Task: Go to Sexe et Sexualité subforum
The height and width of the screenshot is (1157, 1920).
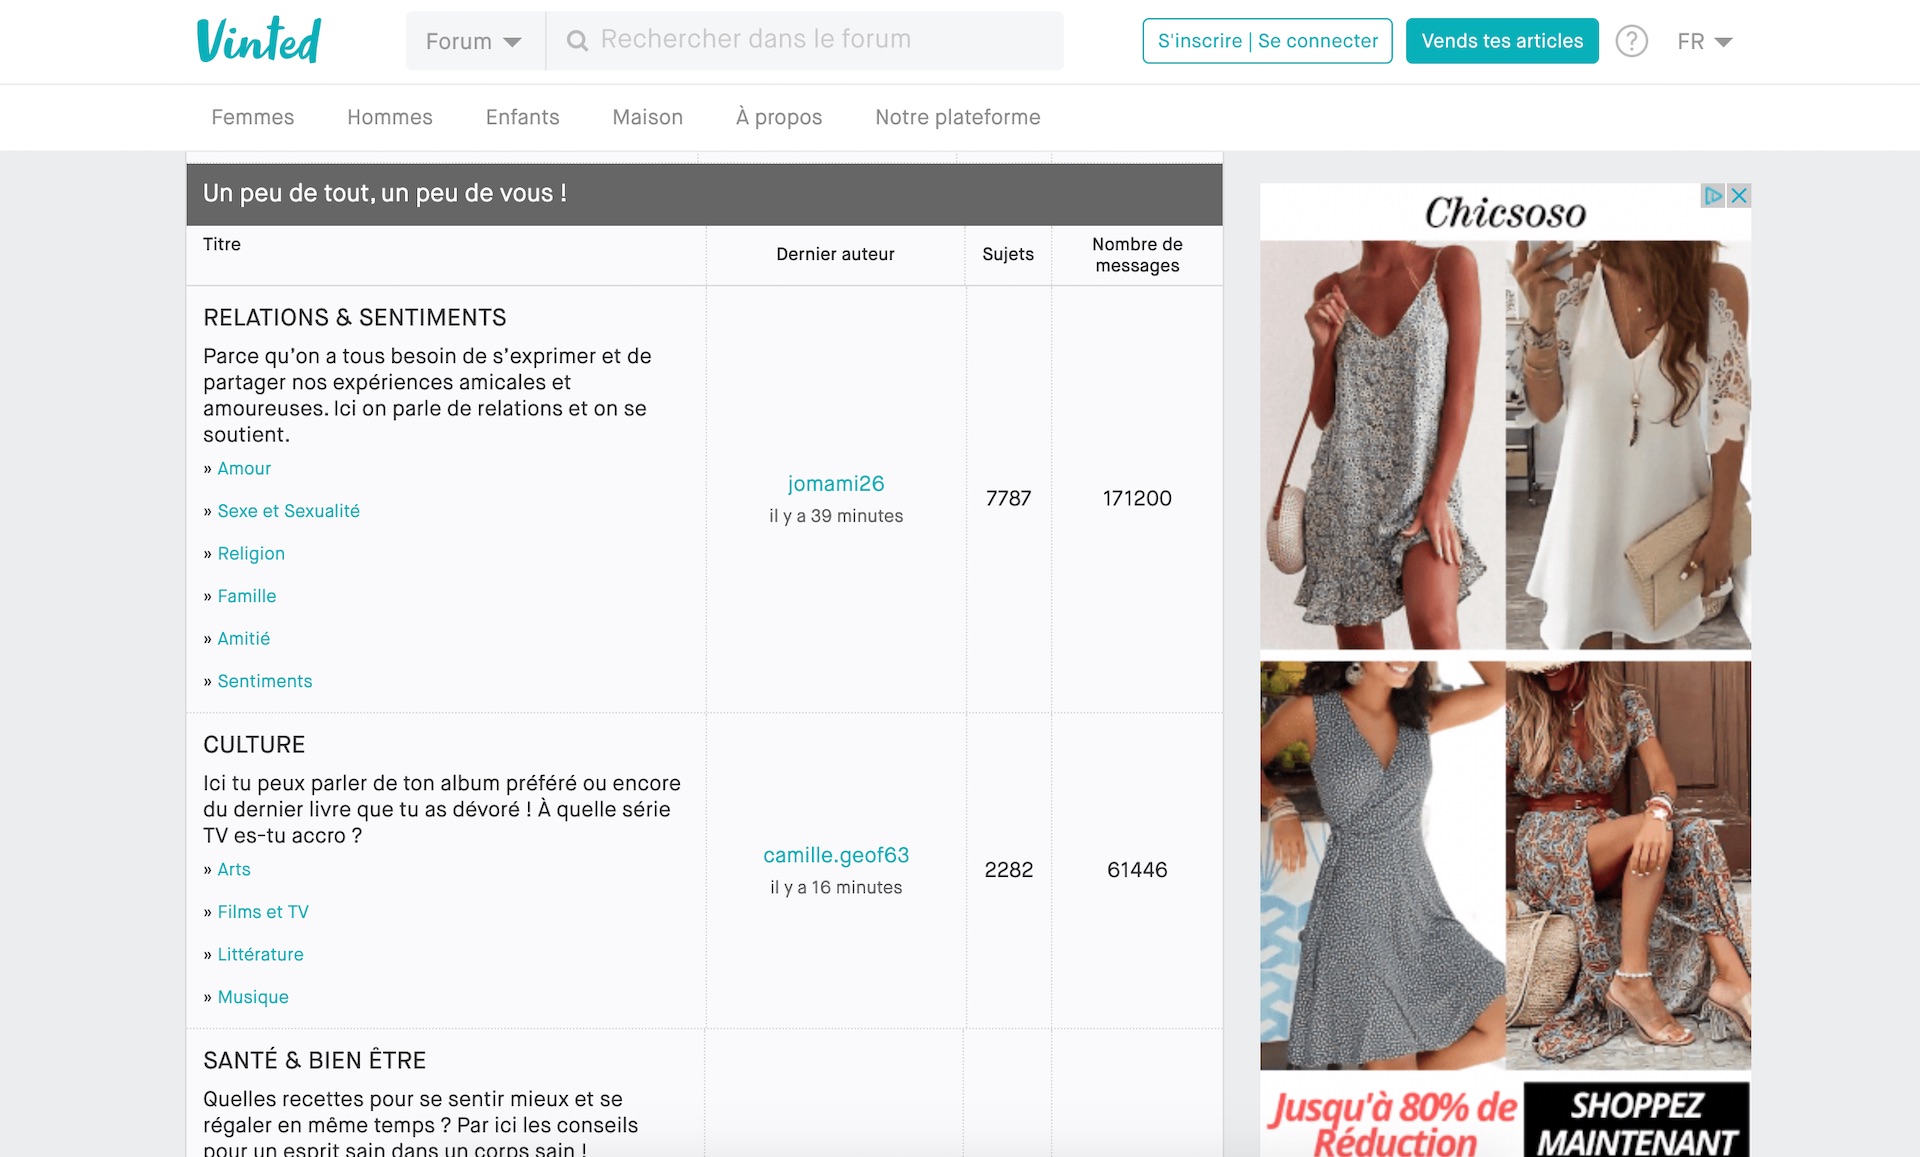Action: click(x=288, y=511)
